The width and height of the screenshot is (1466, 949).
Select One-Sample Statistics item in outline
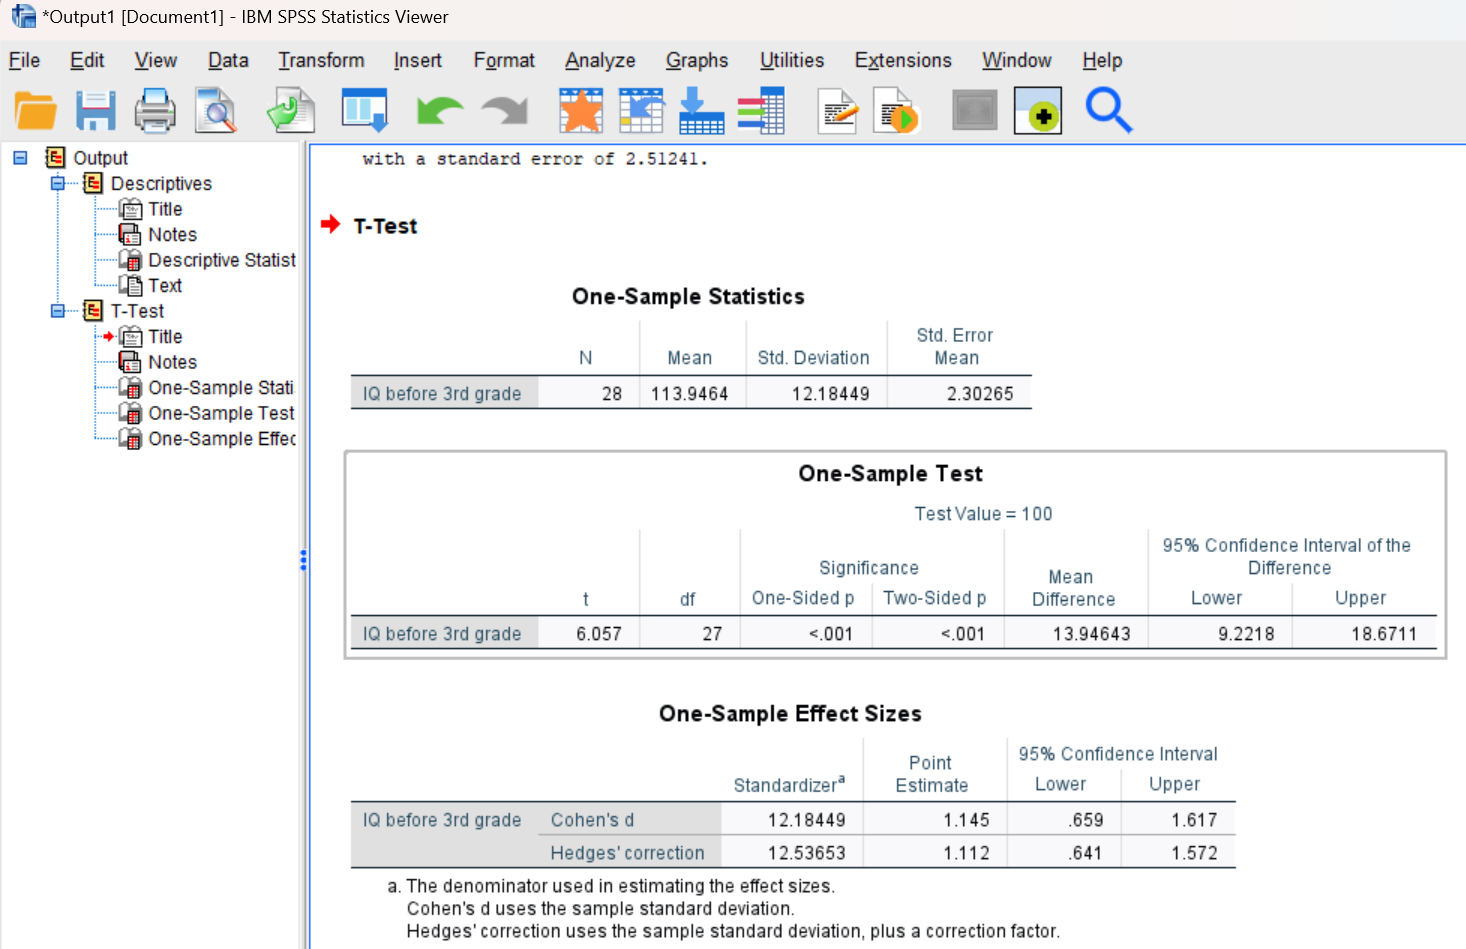221,388
